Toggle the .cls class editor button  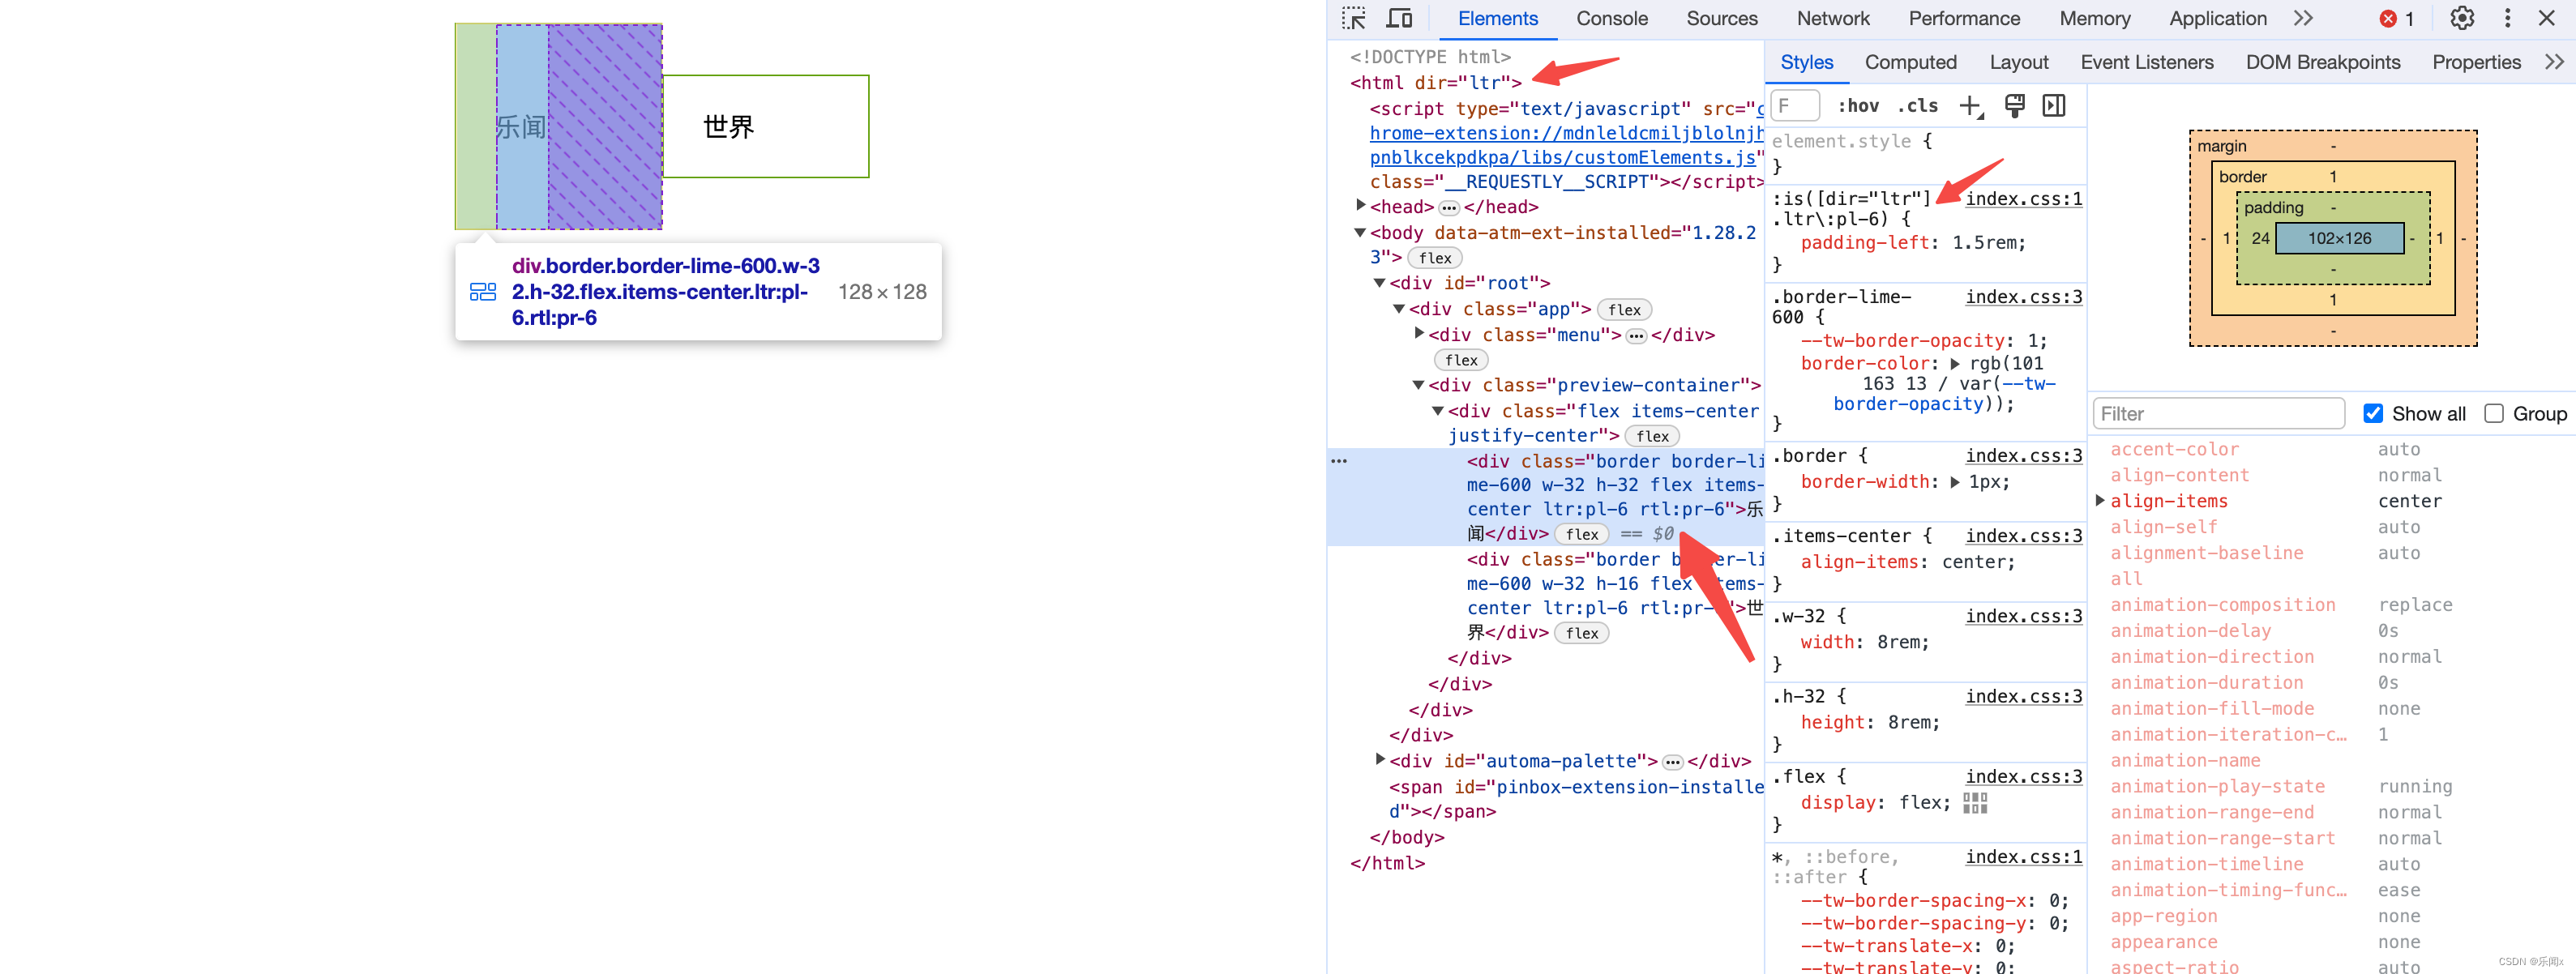(1917, 106)
